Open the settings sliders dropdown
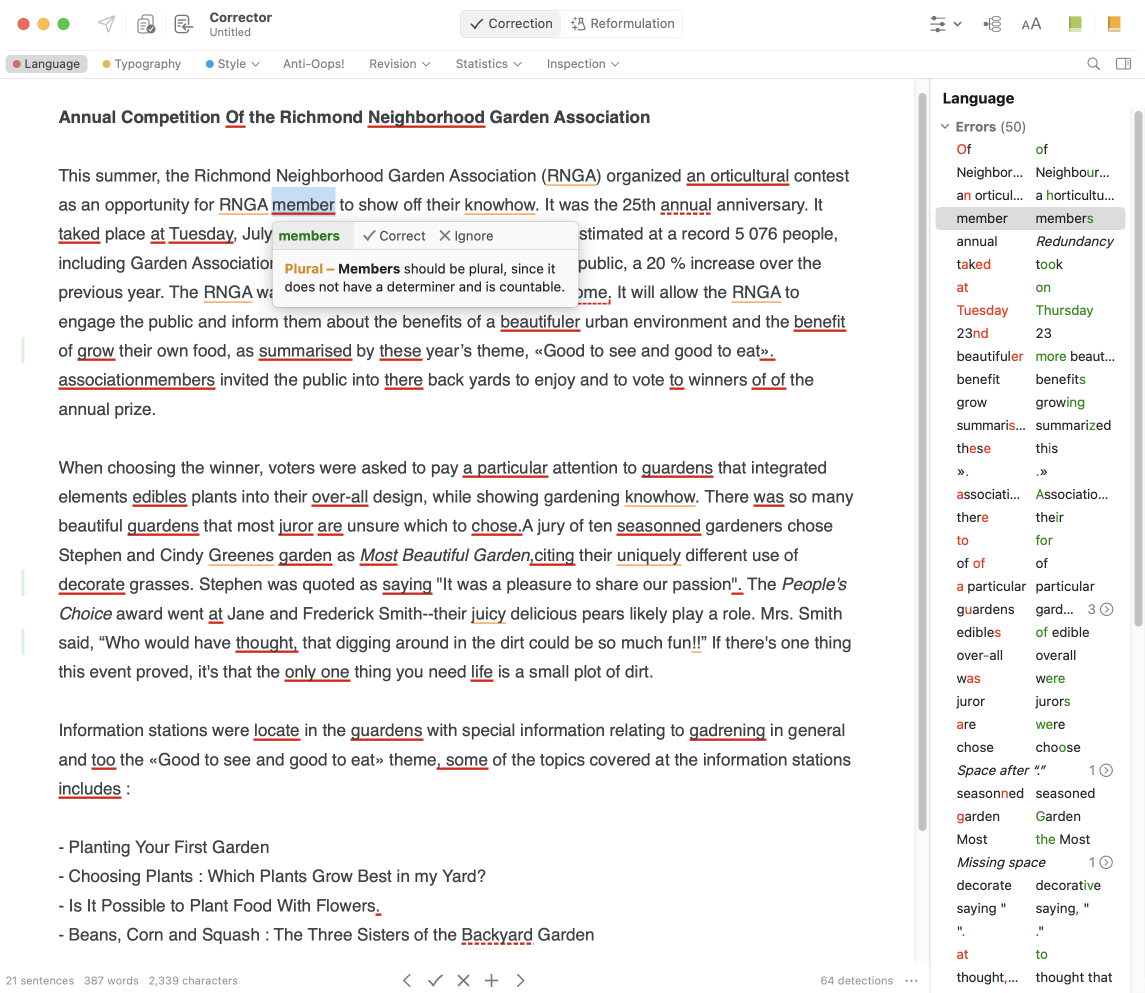 (x=945, y=24)
